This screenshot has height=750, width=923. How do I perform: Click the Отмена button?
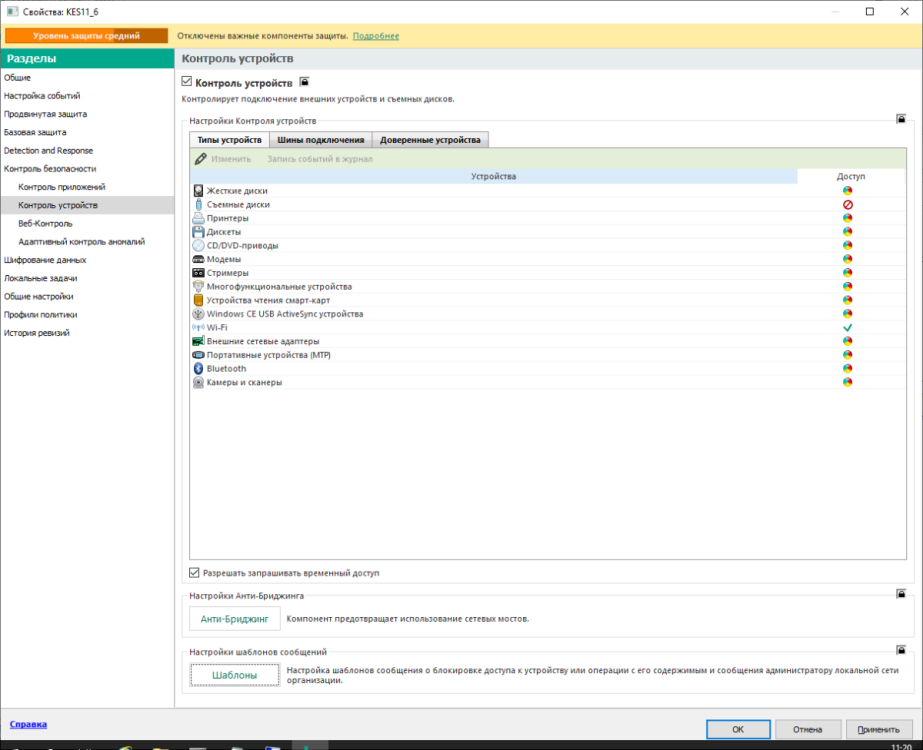(x=808, y=729)
